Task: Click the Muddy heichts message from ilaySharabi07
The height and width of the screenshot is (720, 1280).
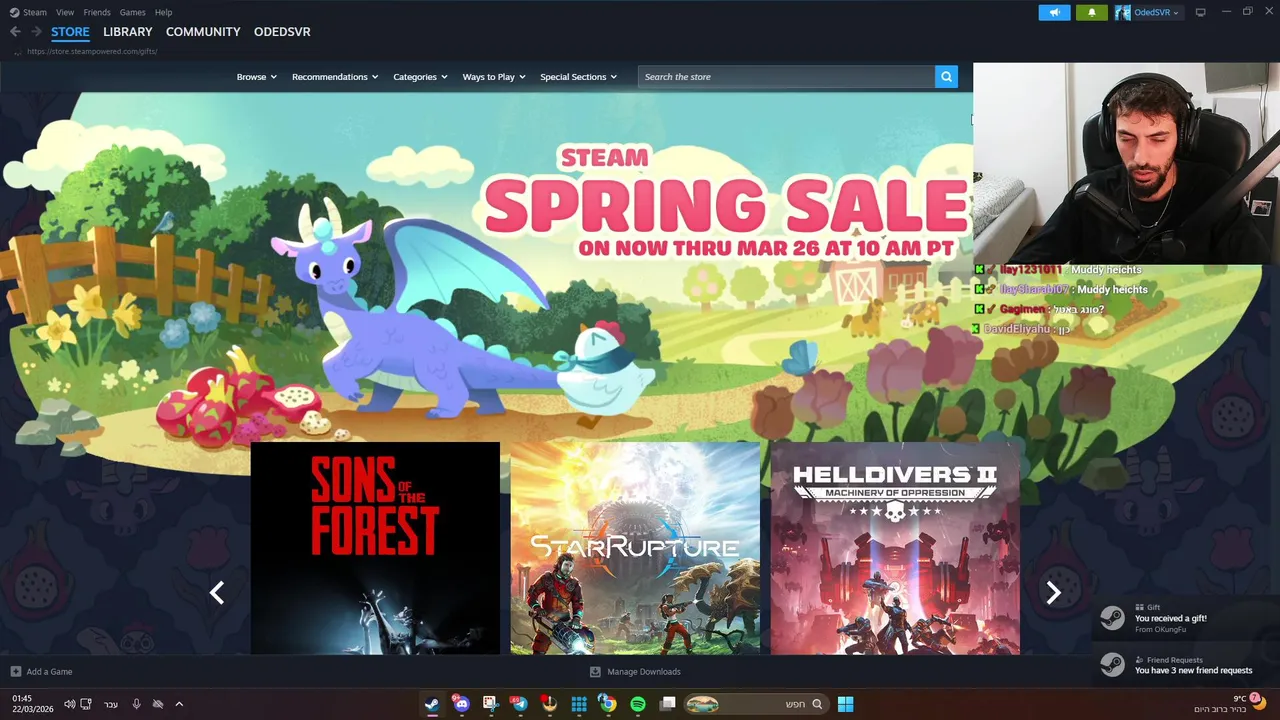Action: coord(1112,290)
